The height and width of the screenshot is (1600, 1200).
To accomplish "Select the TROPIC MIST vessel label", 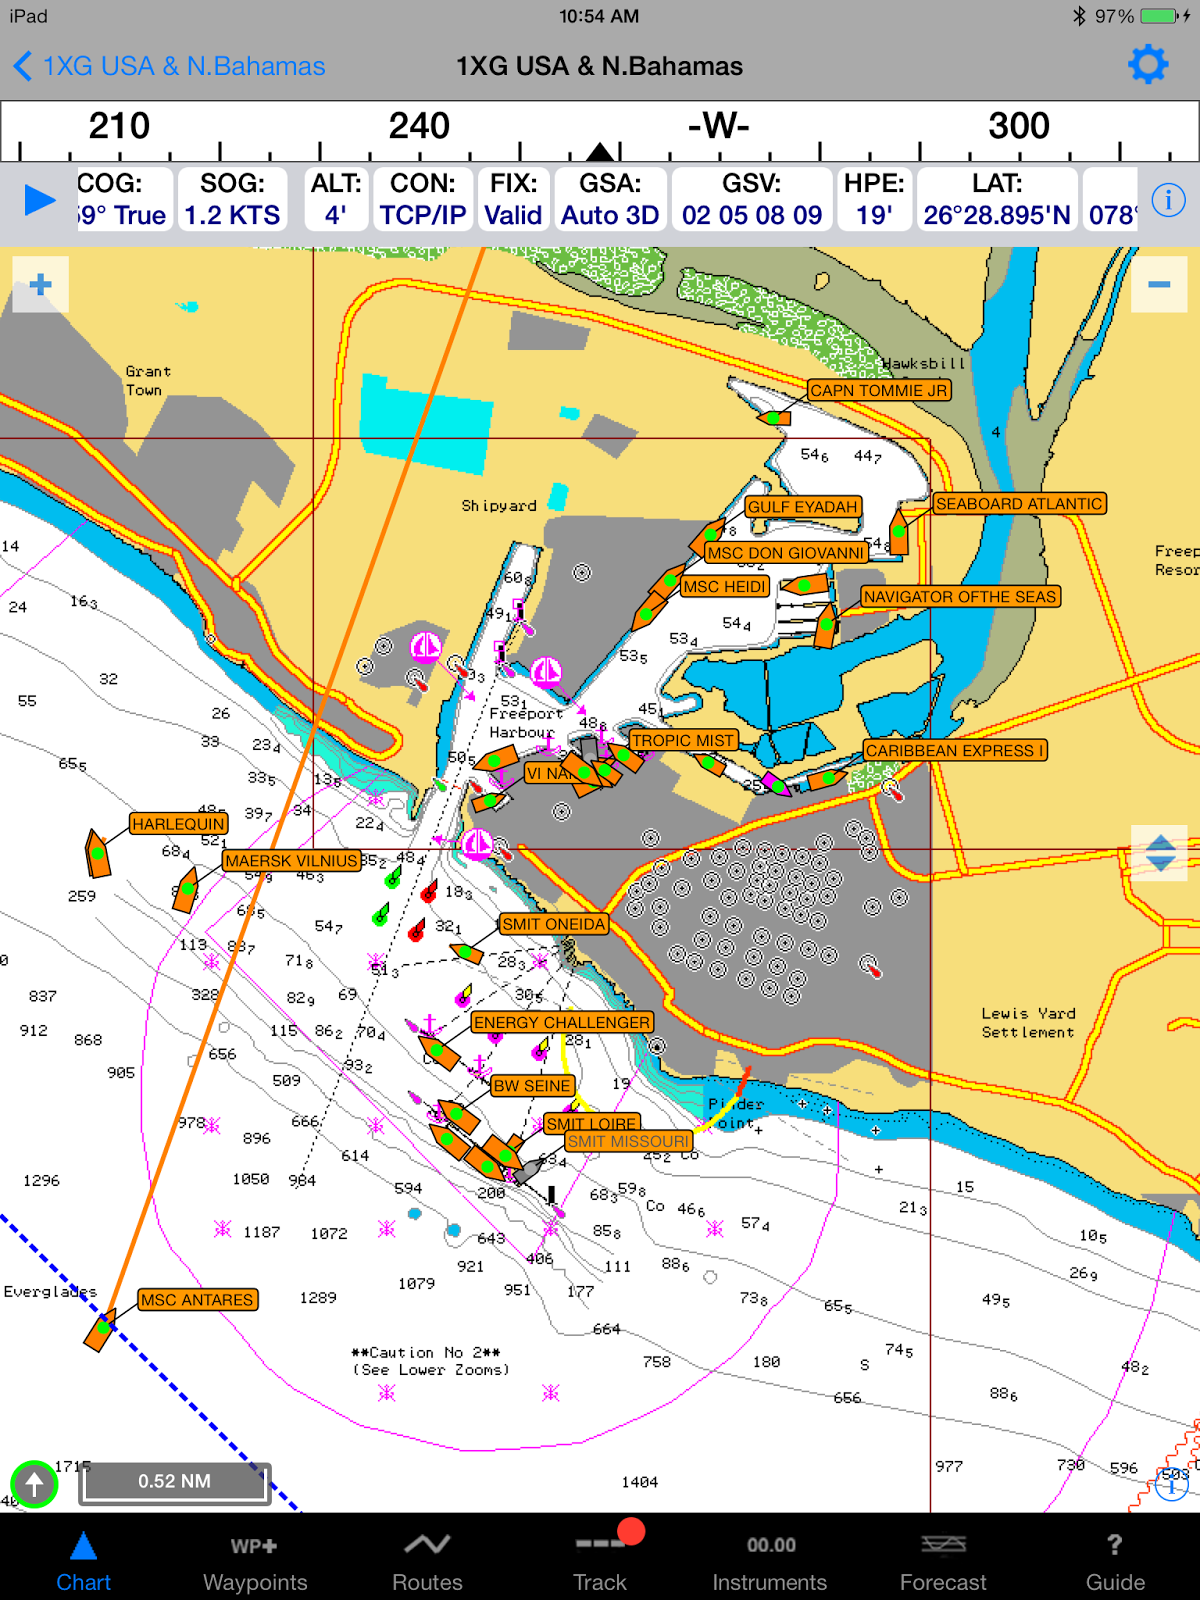I will click(683, 741).
